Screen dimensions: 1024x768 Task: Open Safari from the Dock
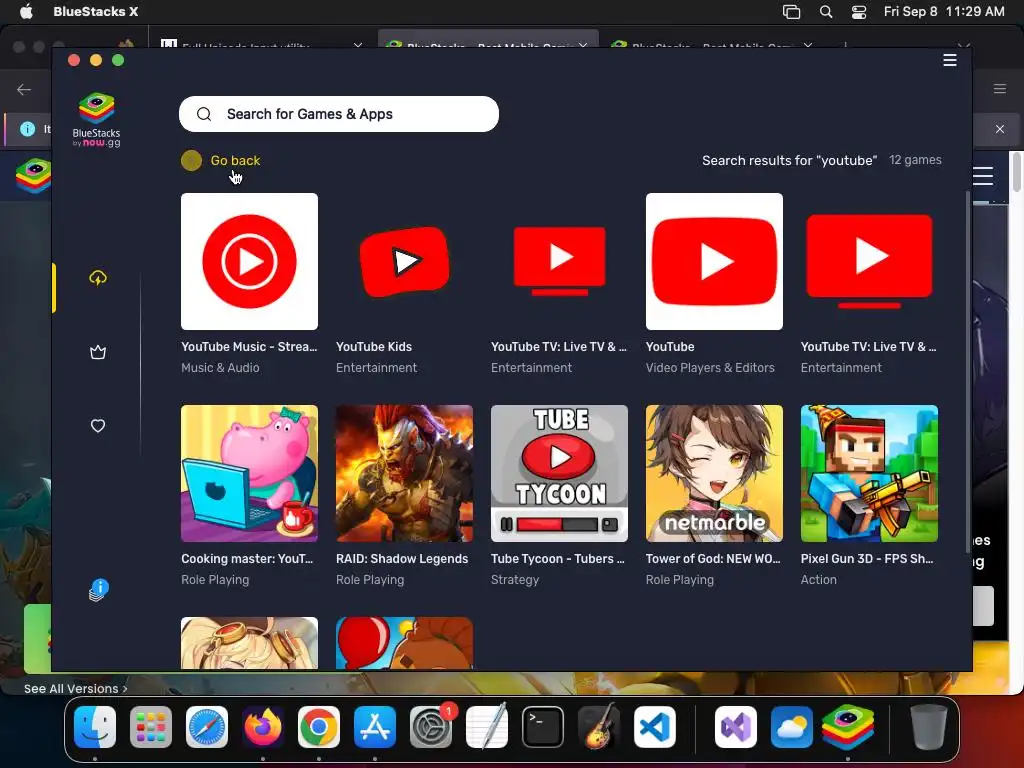coord(207,727)
